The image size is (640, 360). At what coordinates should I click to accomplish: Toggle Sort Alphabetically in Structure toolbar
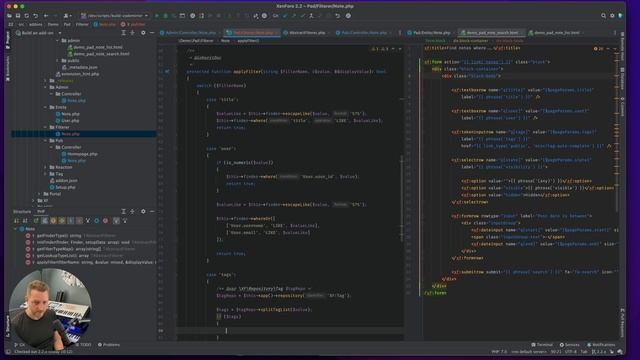click(x=25, y=221)
